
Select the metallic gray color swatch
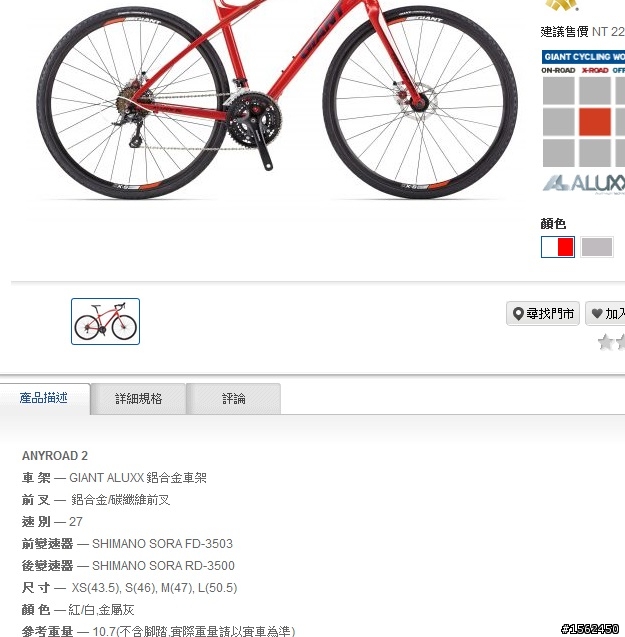pos(597,247)
